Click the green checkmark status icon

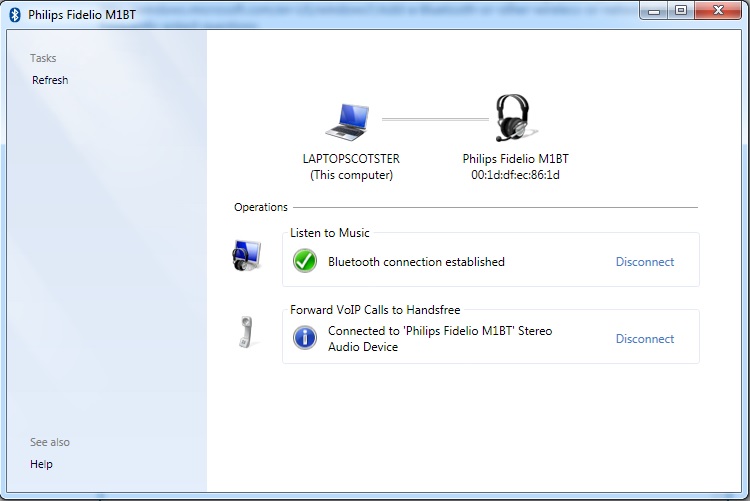point(305,261)
